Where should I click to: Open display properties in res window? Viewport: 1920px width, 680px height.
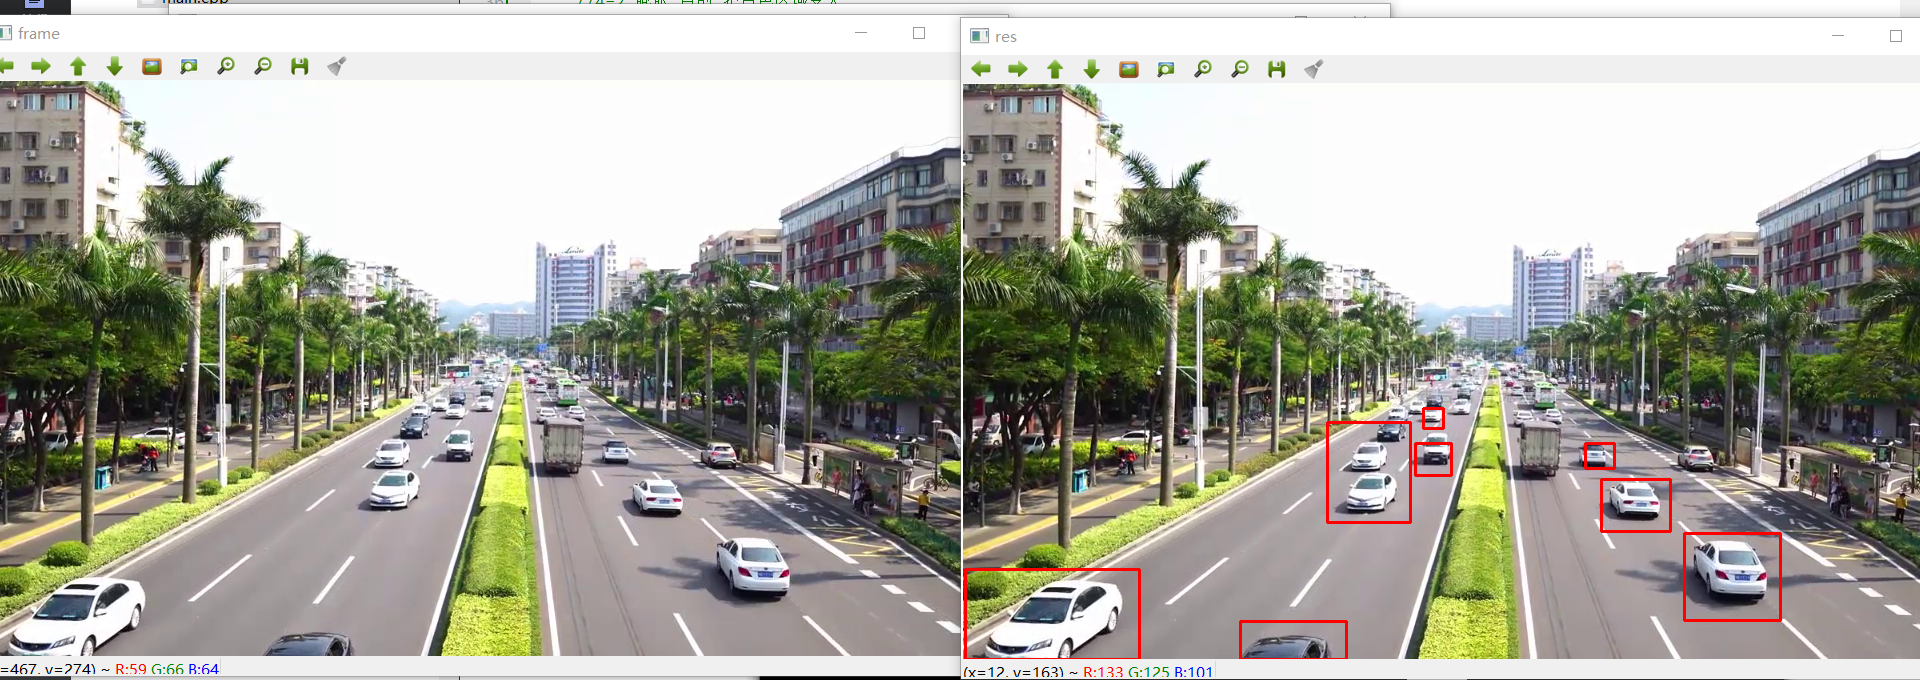point(1313,69)
